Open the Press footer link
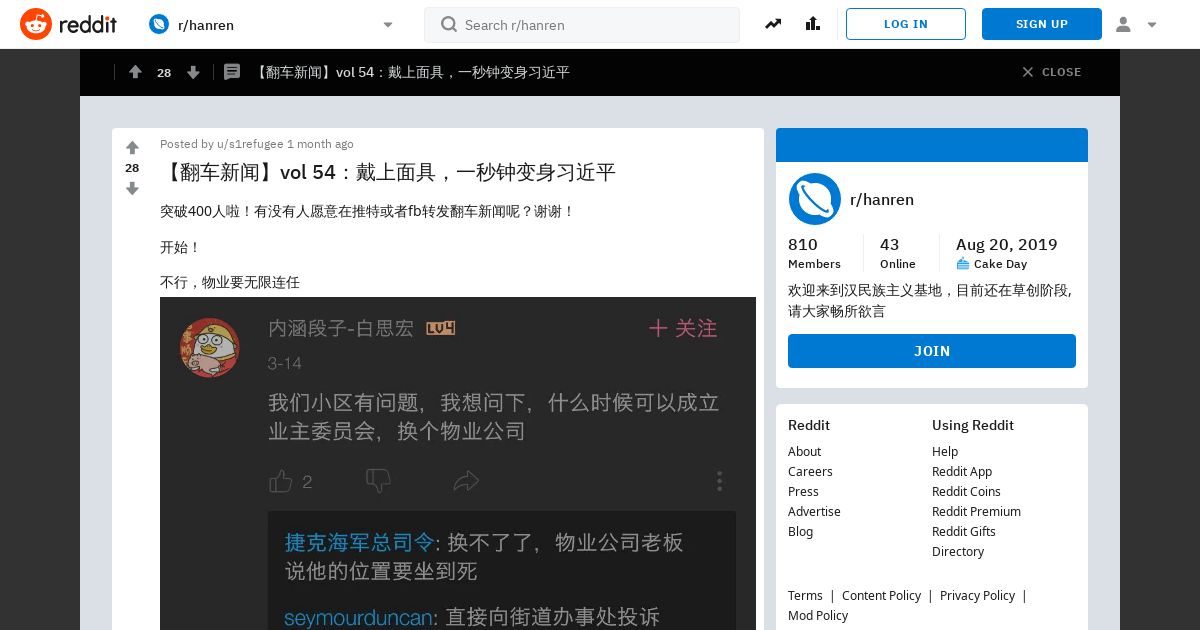1200x630 pixels. point(803,491)
